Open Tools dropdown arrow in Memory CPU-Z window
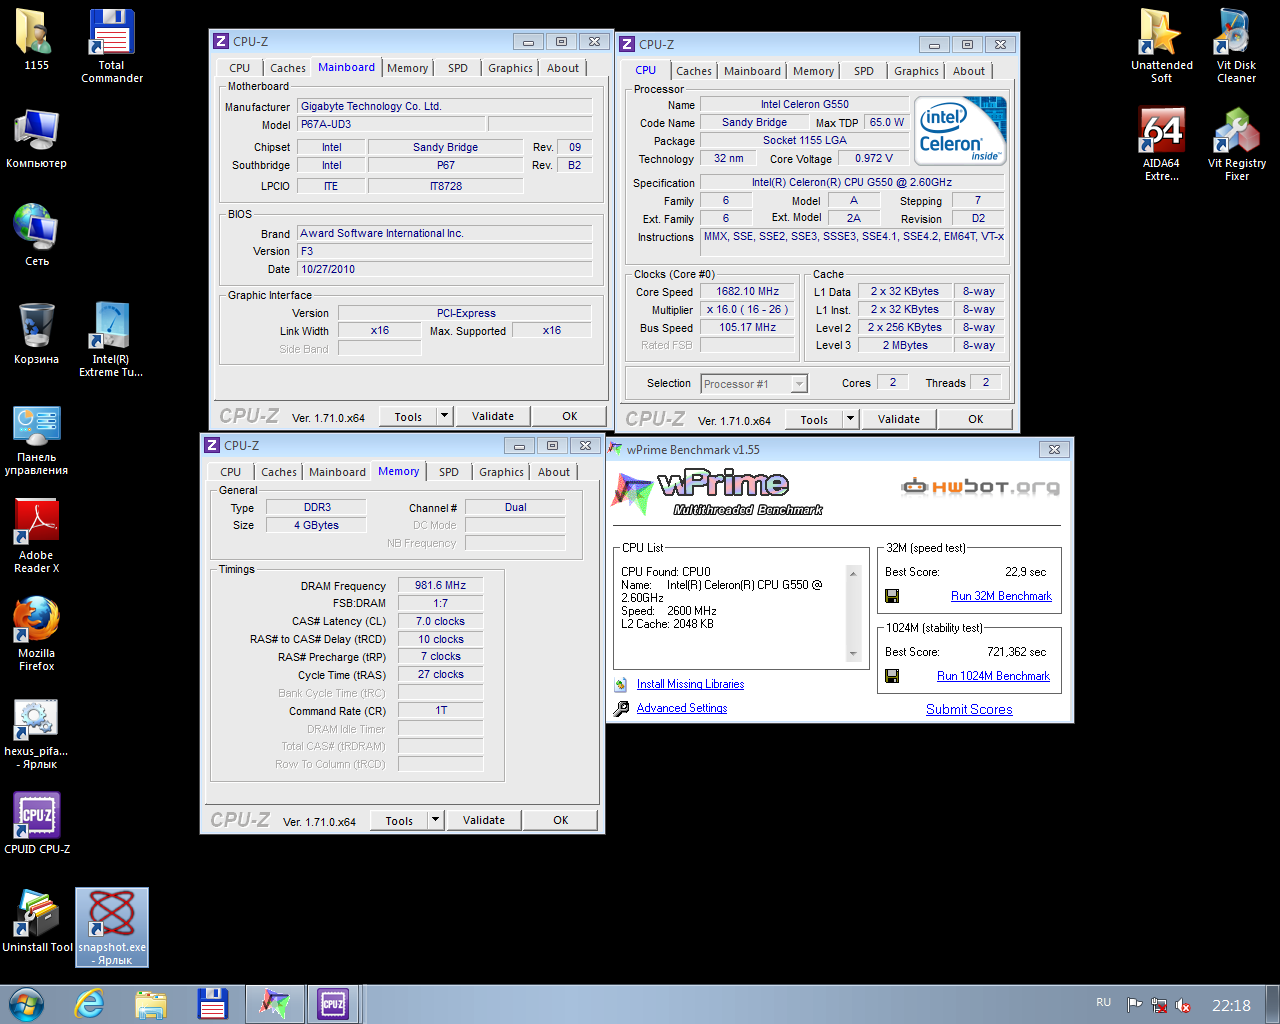1280x1024 pixels. [436, 820]
